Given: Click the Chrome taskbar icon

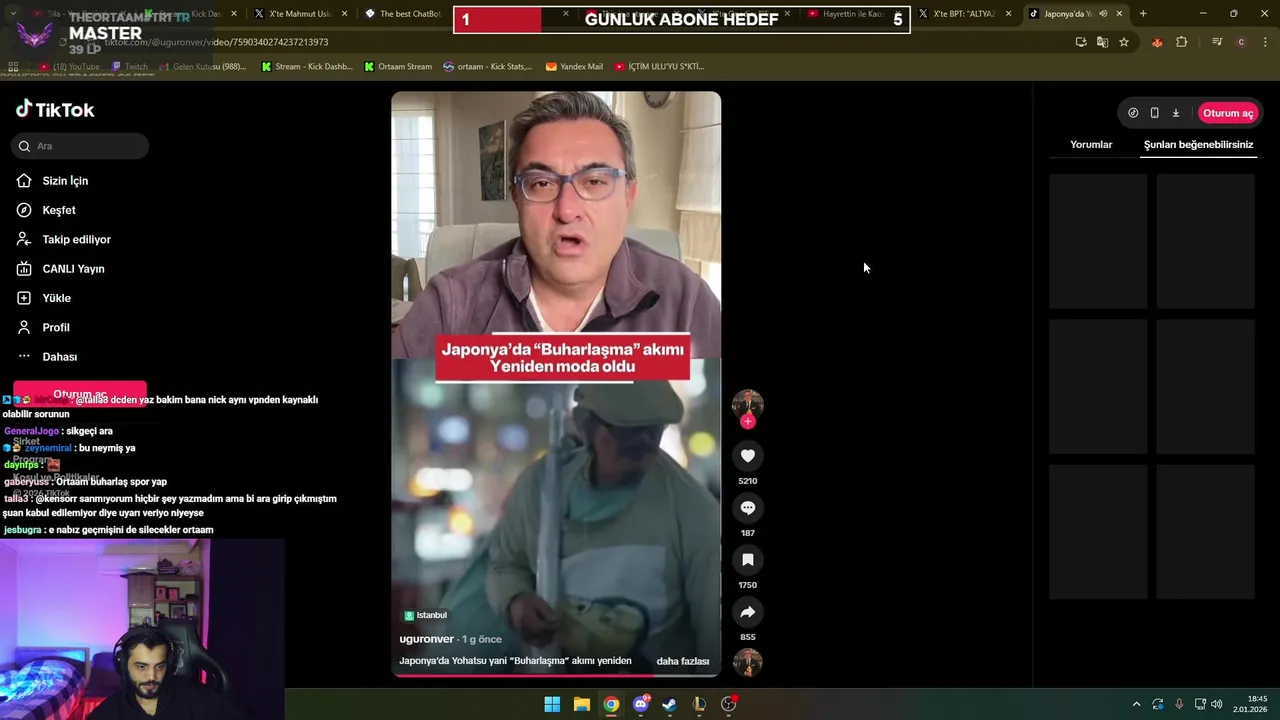Looking at the screenshot, I should coord(611,704).
